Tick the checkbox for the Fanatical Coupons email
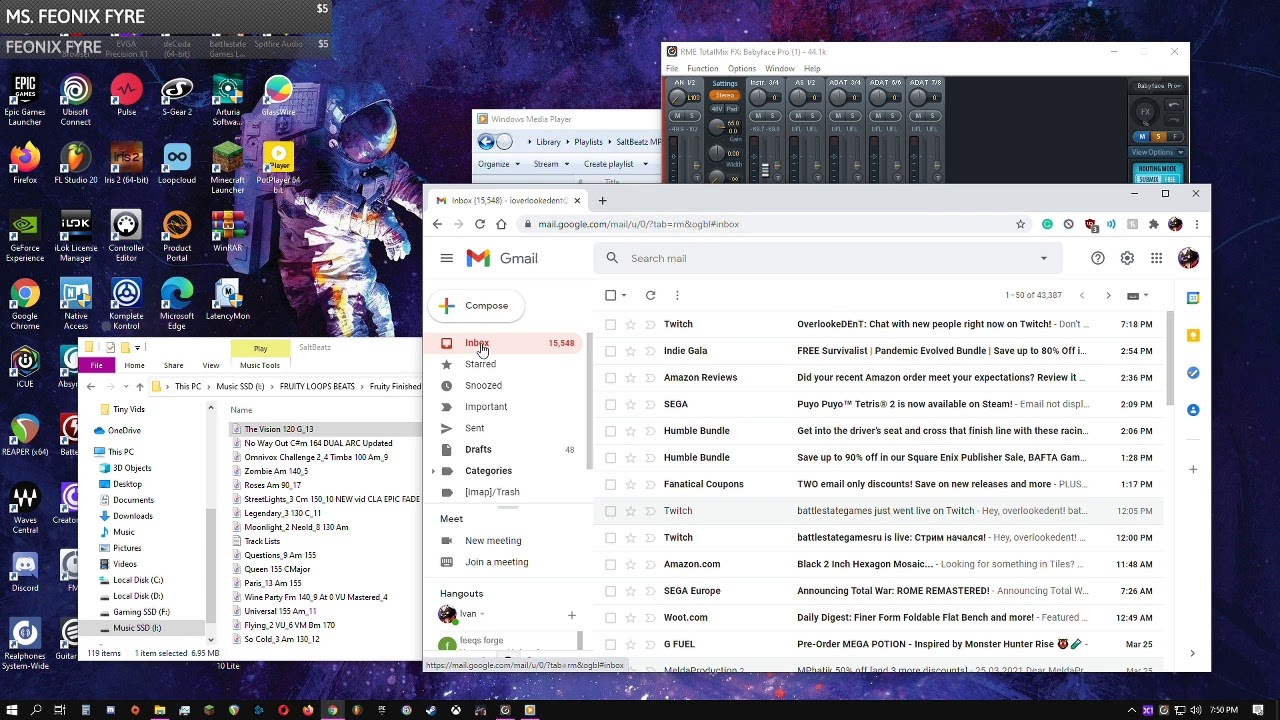Viewport: 1280px width, 720px height. [x=610, y=484]
